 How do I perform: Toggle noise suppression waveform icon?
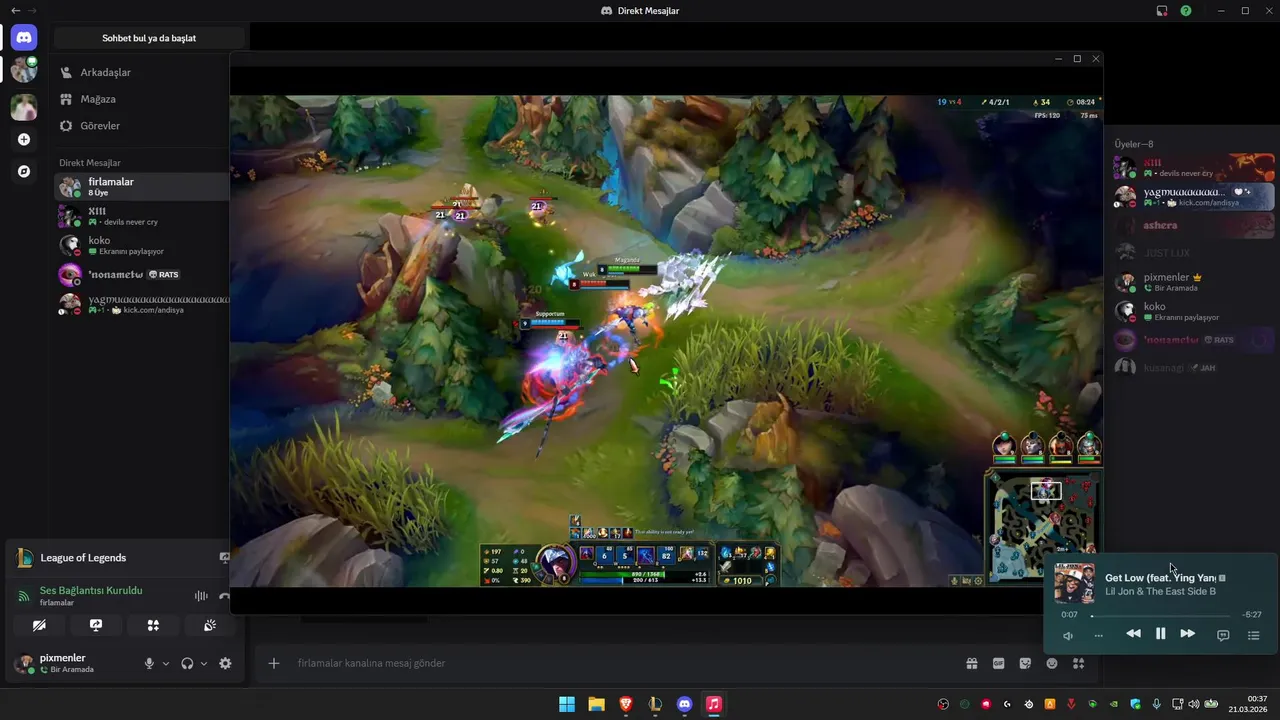tap(201, 596)
